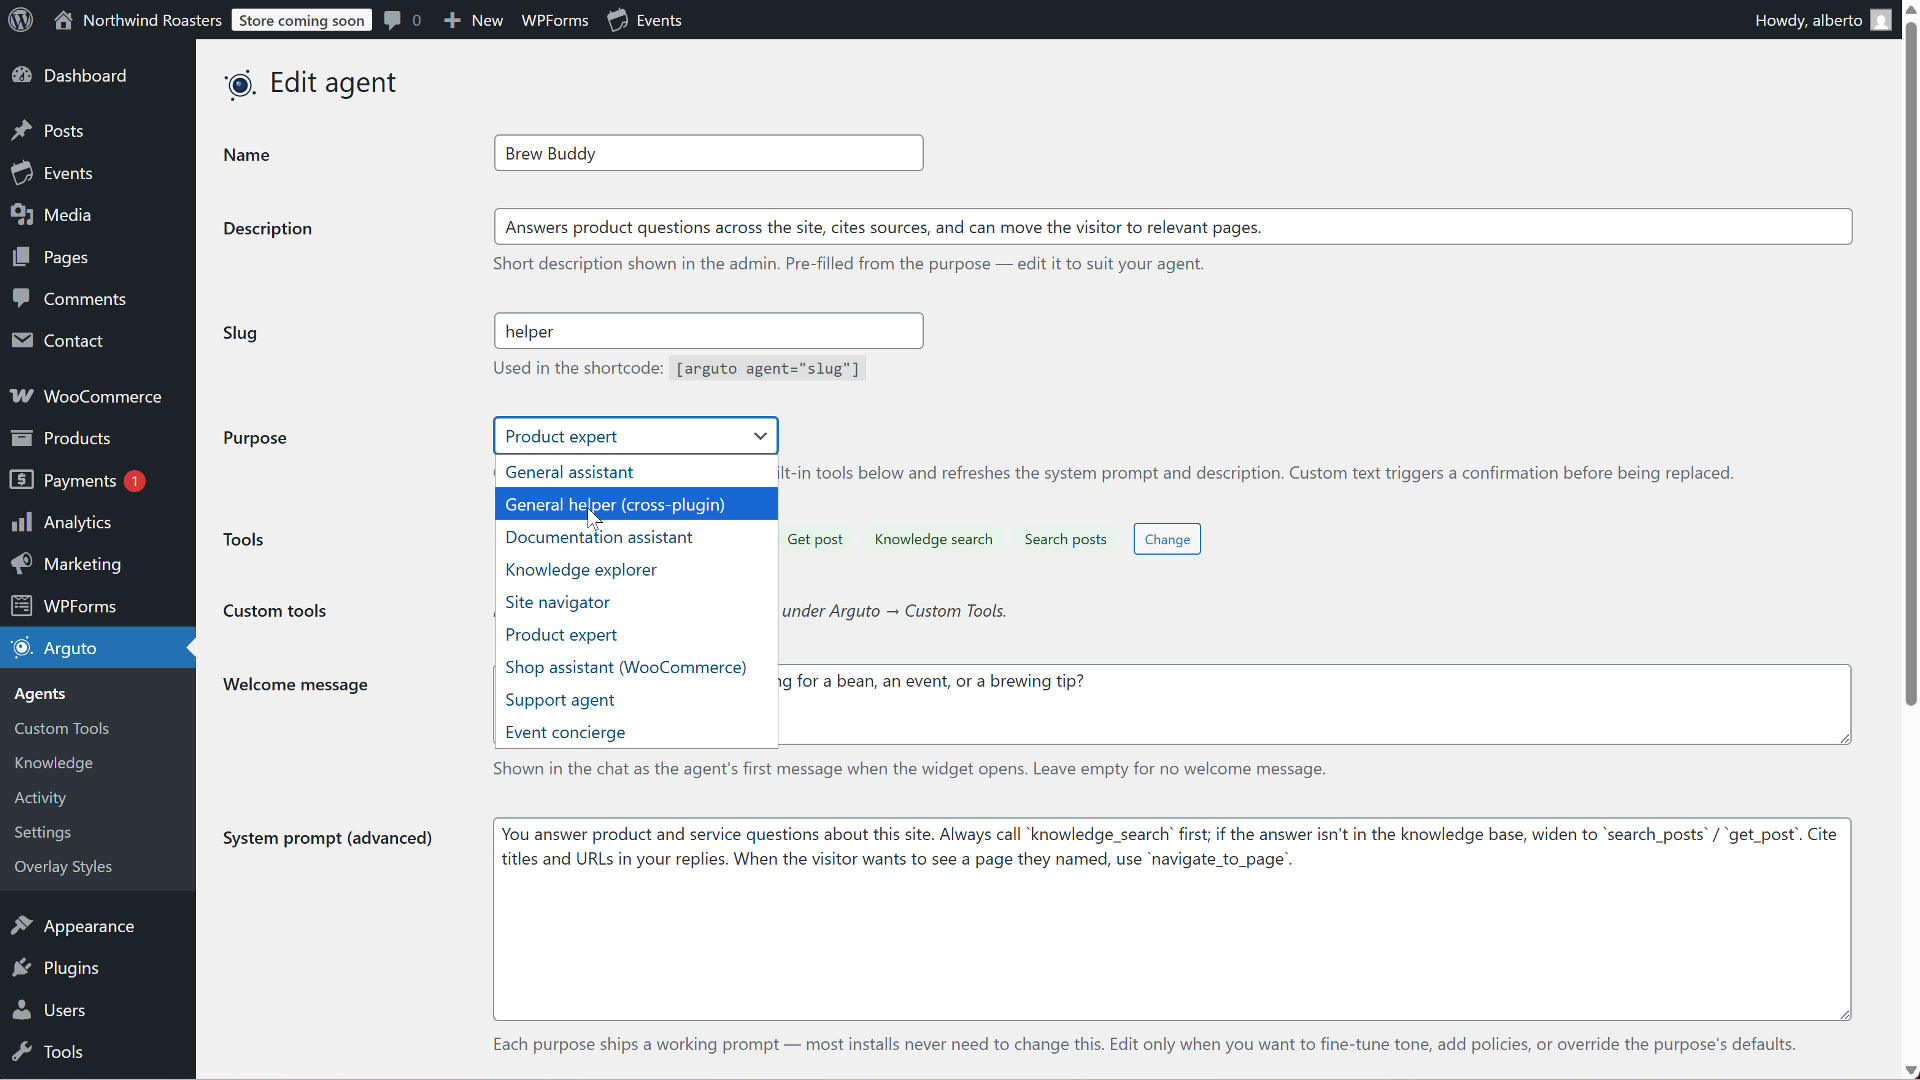Click the Marketing megaphone icon
Viewport: 1920px width, 1080px height.
click(22, 564)
